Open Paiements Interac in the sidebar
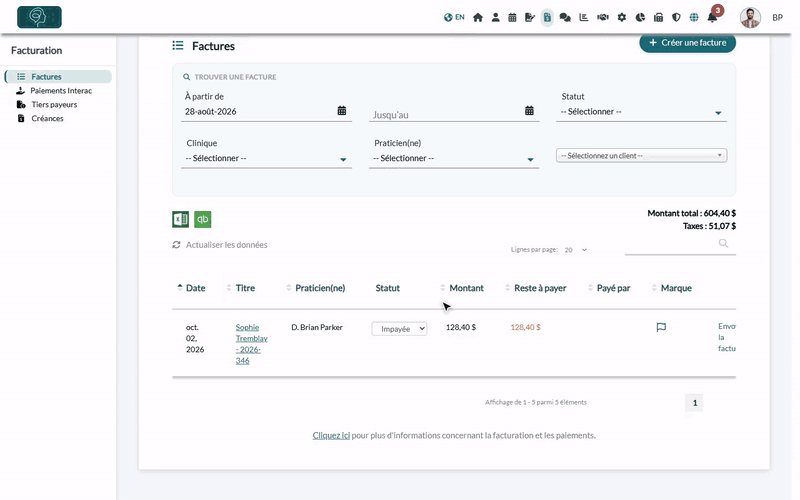 [61, 90]
